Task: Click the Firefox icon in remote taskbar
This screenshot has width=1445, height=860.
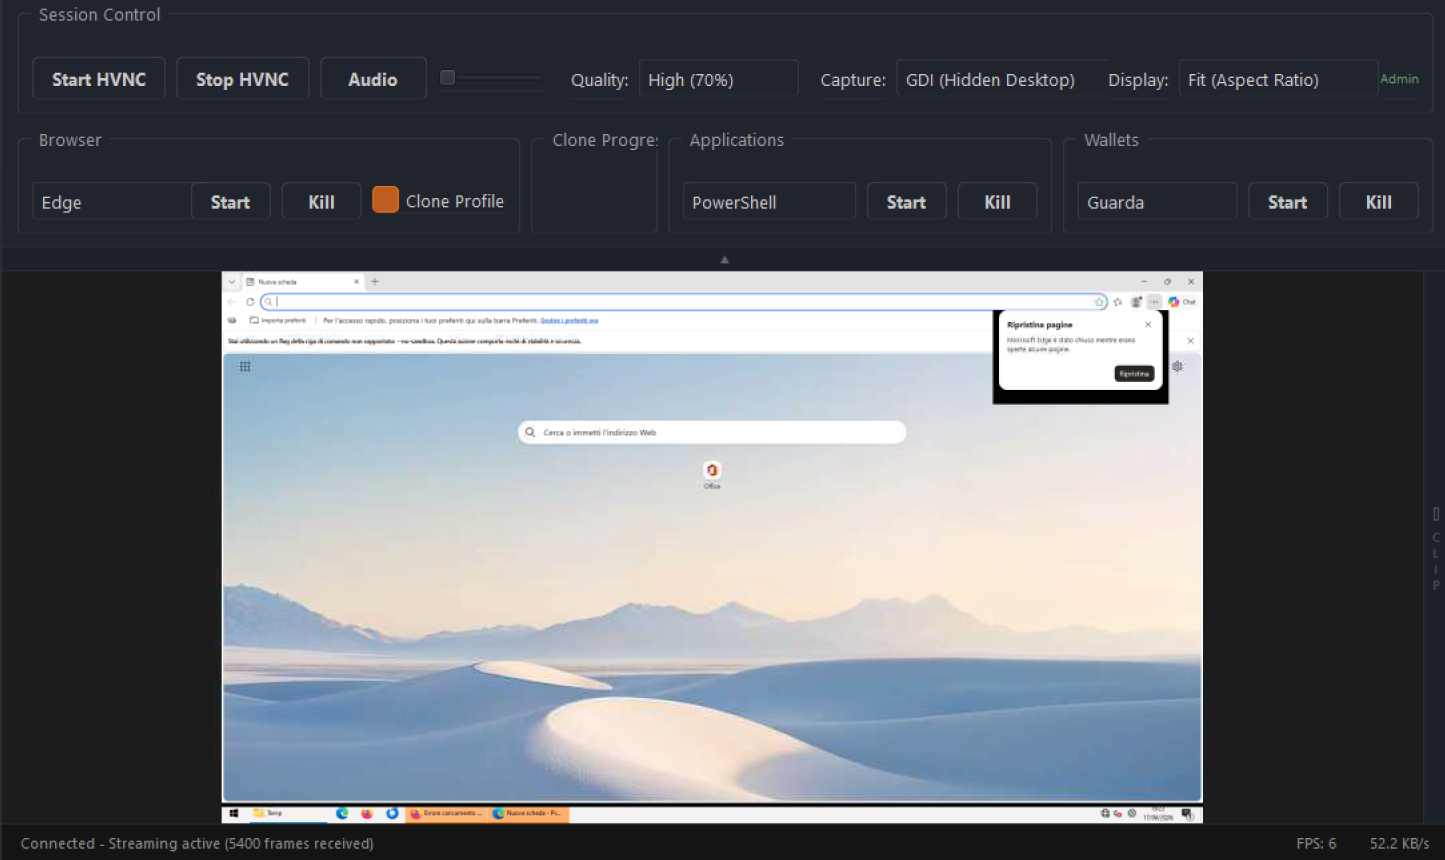Action: click(x=367, y=813)
